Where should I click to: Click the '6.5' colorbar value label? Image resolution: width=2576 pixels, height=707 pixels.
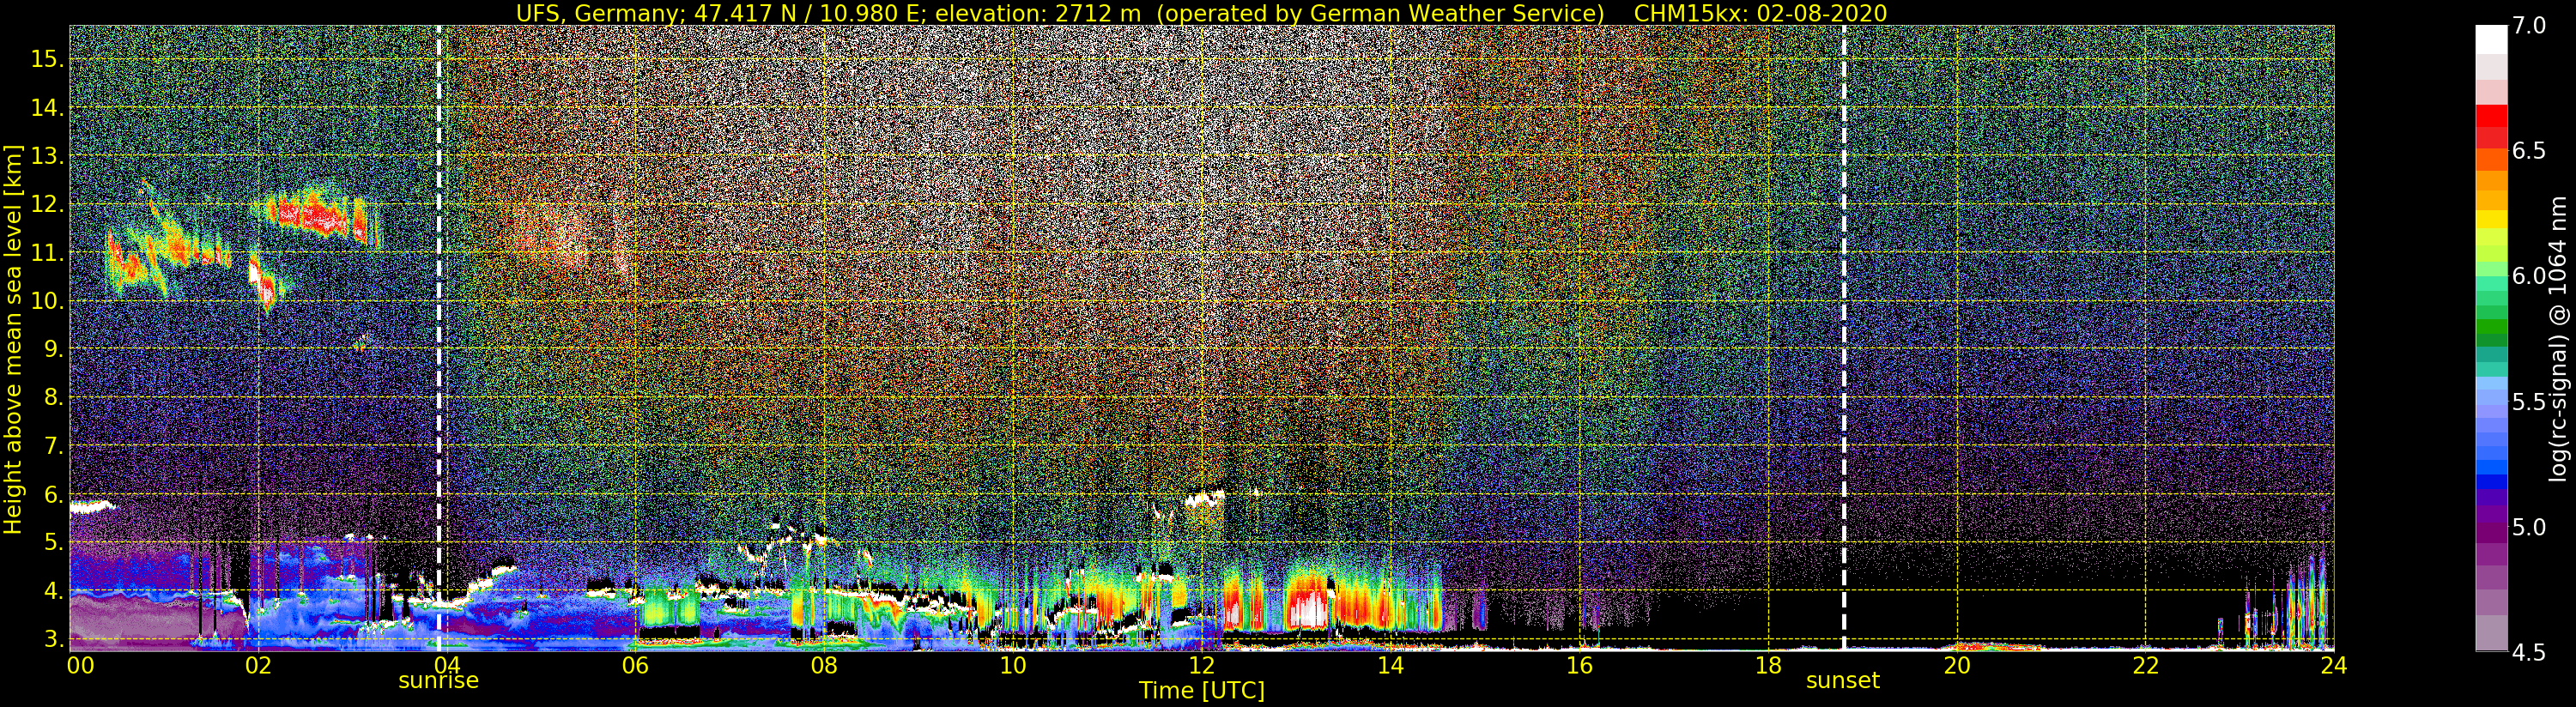[x=2529, y=151]
